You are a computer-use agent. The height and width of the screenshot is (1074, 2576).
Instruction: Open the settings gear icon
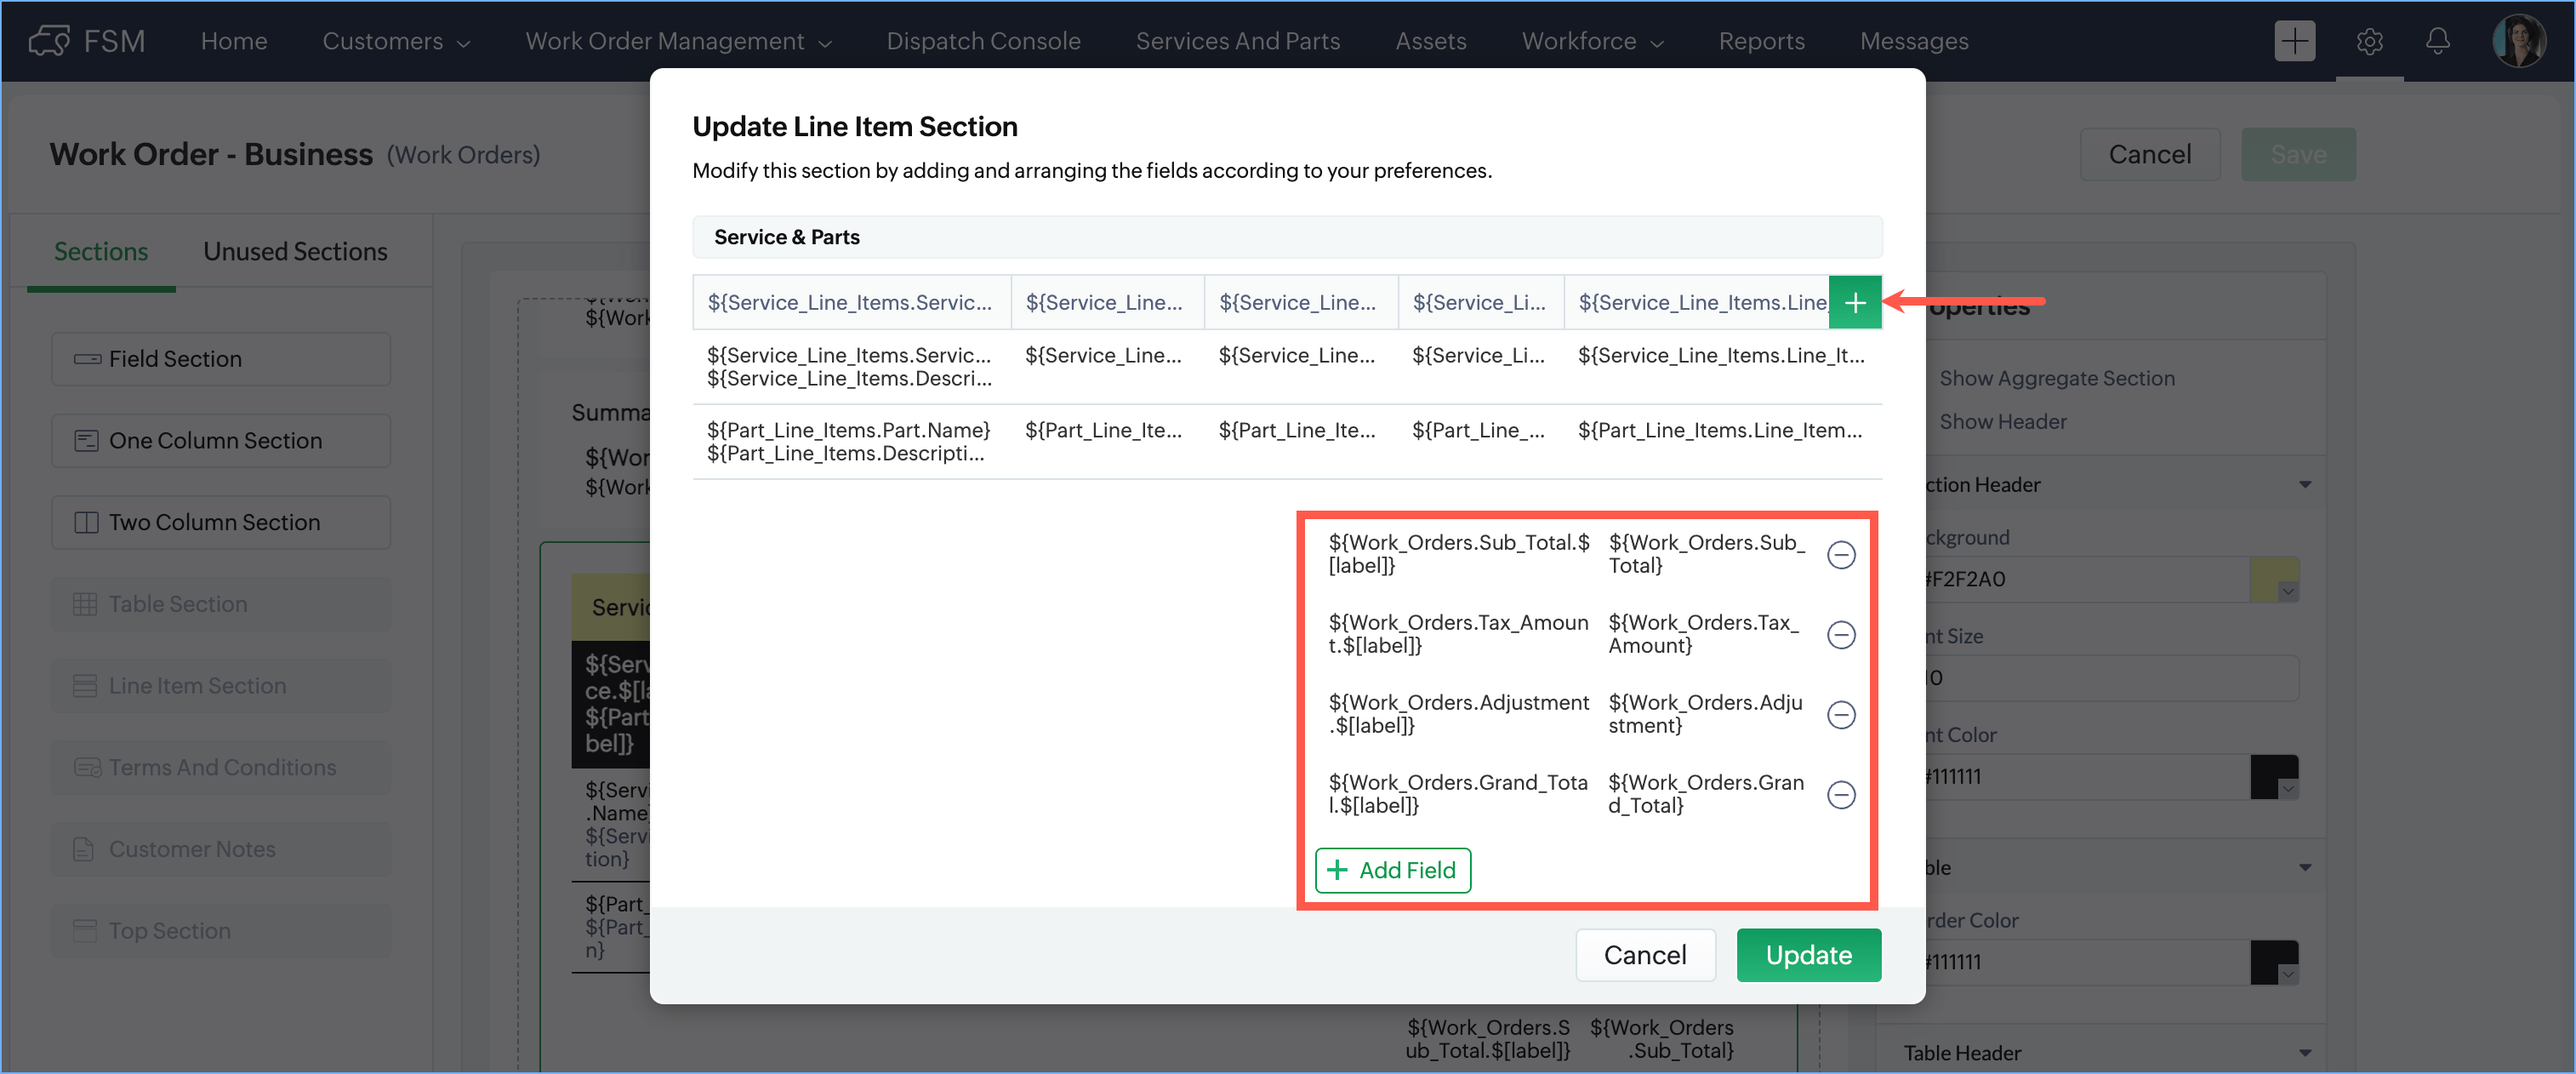click(x=2368, y=42)
